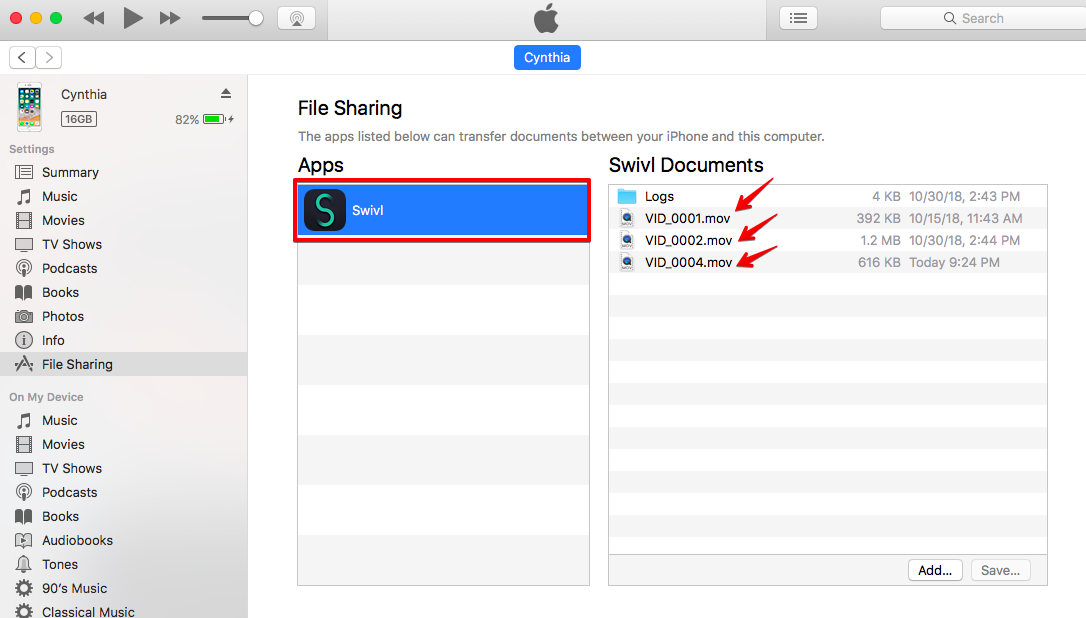The width and height of the screenshot is (1086, 618).
Task: Click the Add... button
Action: (x=935, y=570)
